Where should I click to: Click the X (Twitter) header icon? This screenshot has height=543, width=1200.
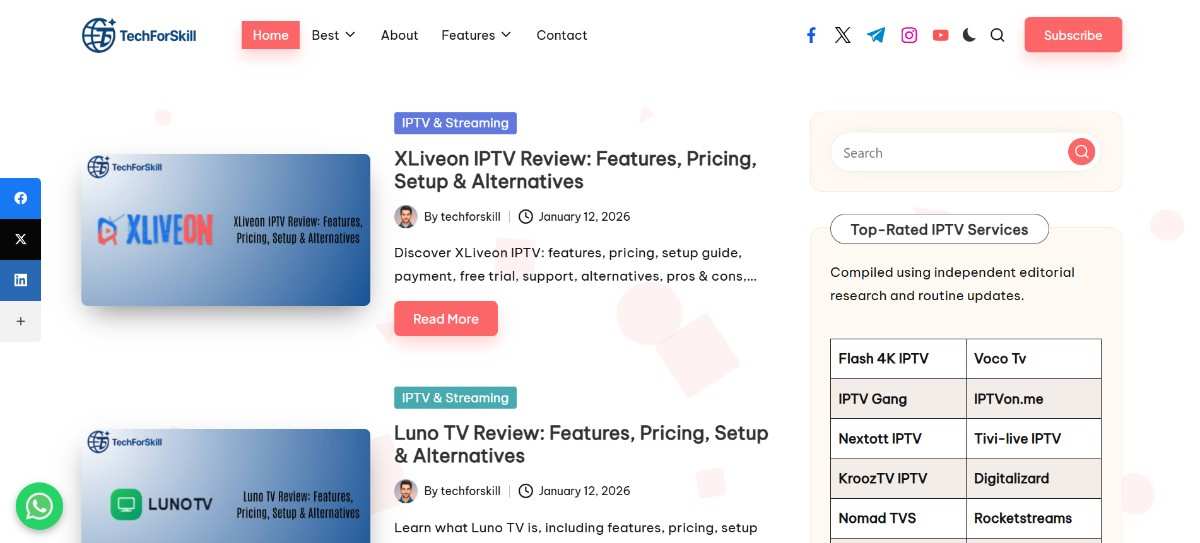pos(843,35)
